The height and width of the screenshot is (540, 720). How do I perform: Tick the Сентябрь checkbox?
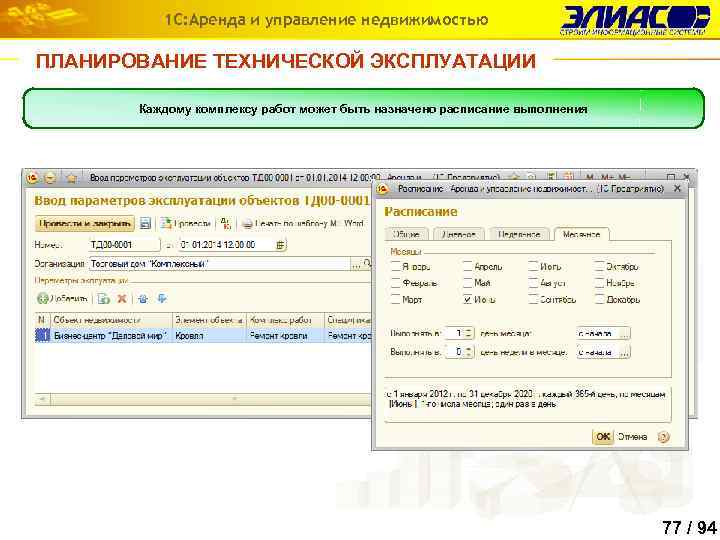(x=533, y=299)
